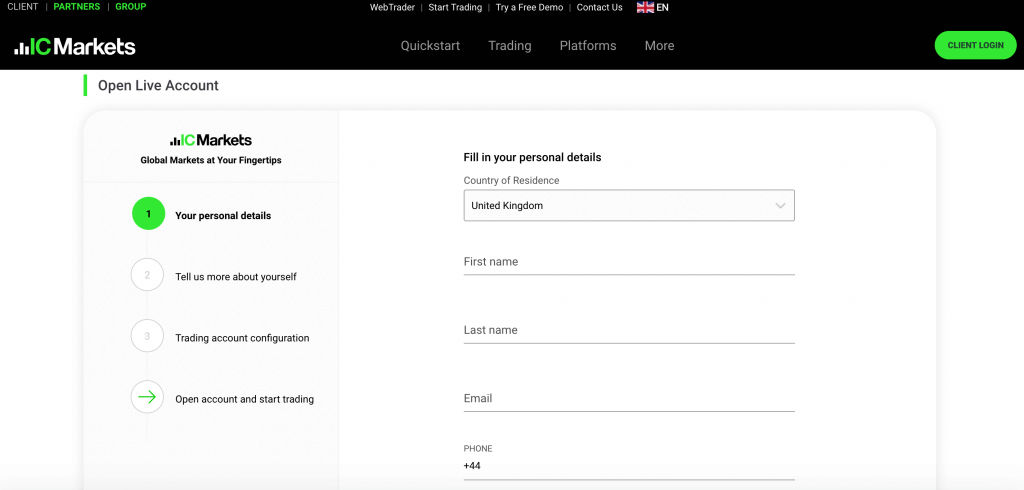The height and width of the screenshot is (490, 1024).
Task: Click the Email input field
Action: [628, 398]
